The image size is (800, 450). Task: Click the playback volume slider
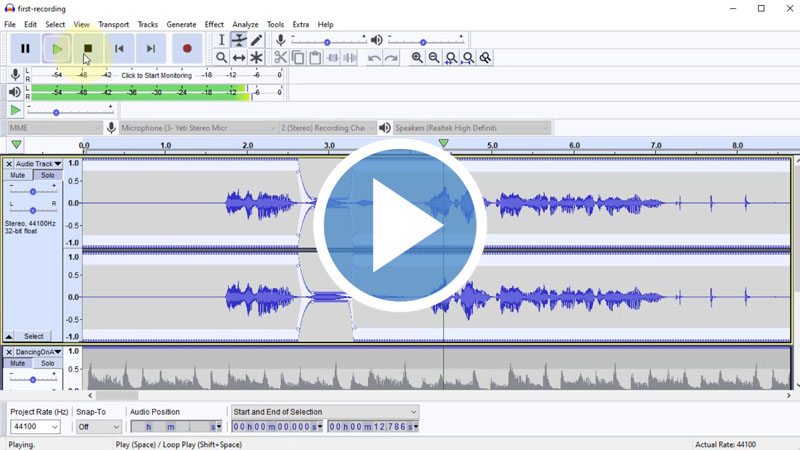coord(422,41)
